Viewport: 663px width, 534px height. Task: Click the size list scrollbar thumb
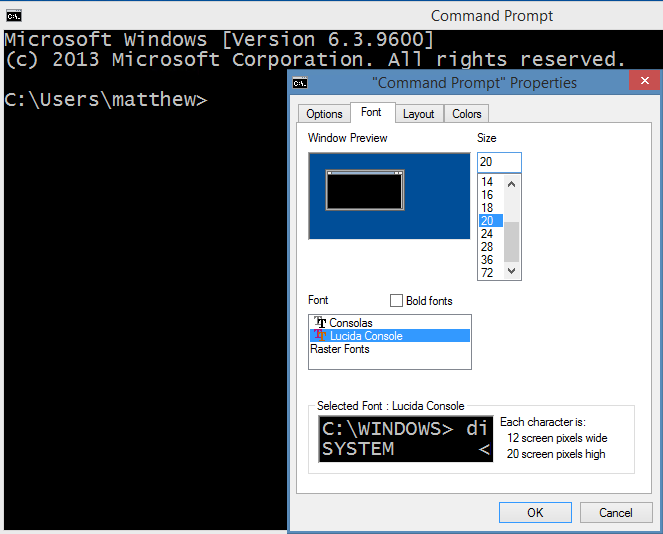point(512,242)
